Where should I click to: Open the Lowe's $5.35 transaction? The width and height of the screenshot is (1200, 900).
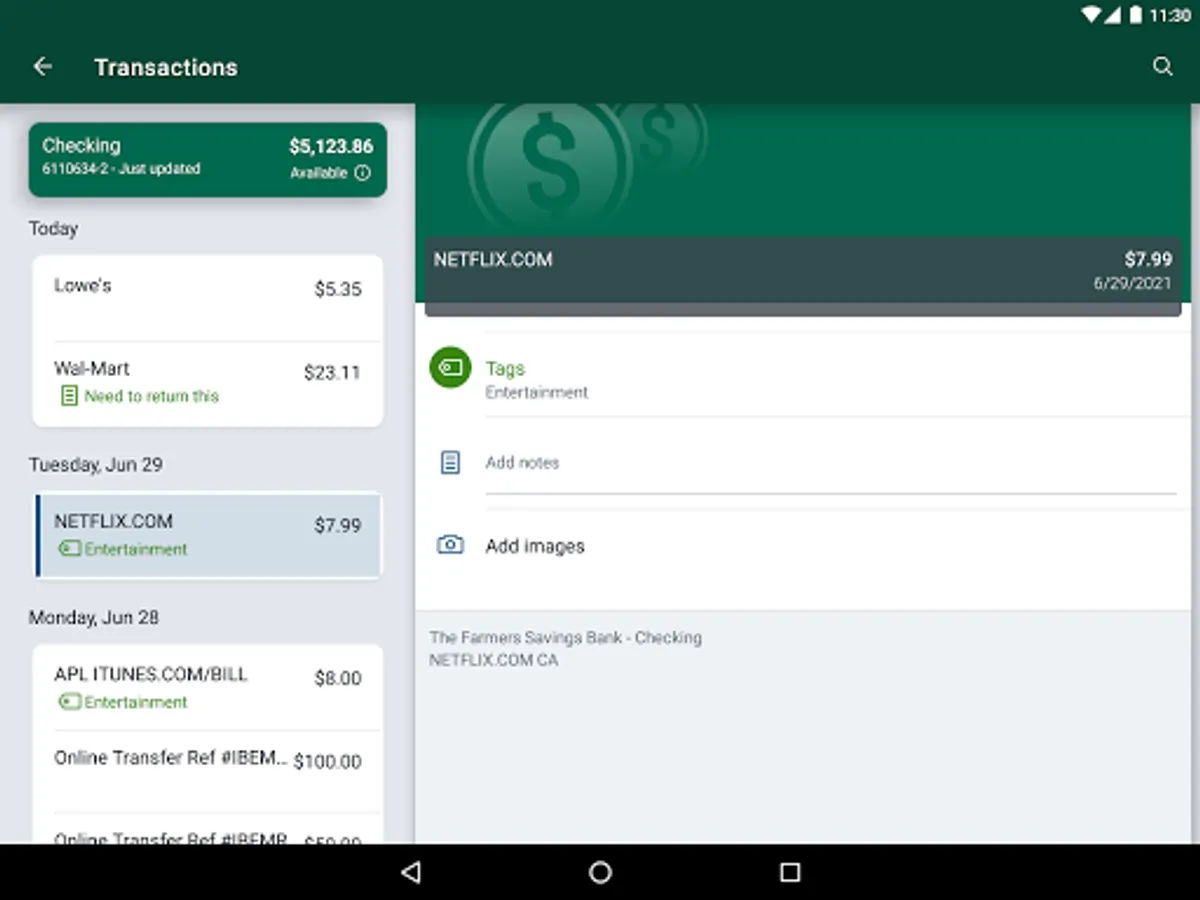207,298
